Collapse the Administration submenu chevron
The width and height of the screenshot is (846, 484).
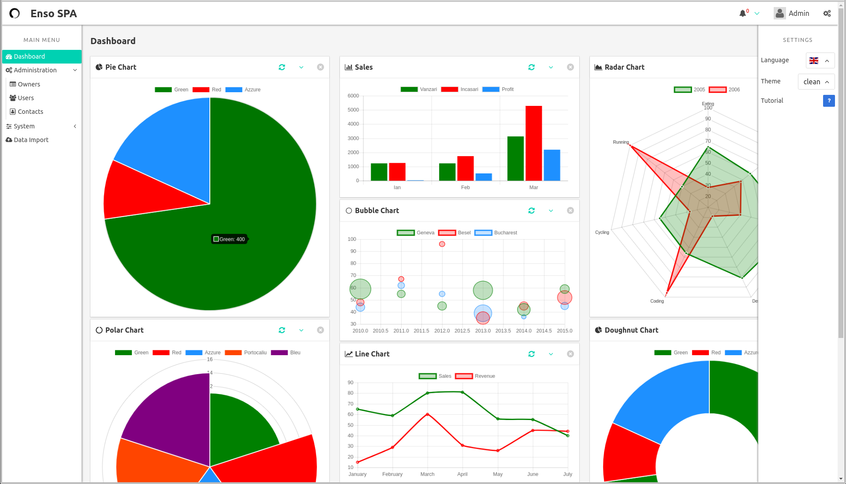75,70
